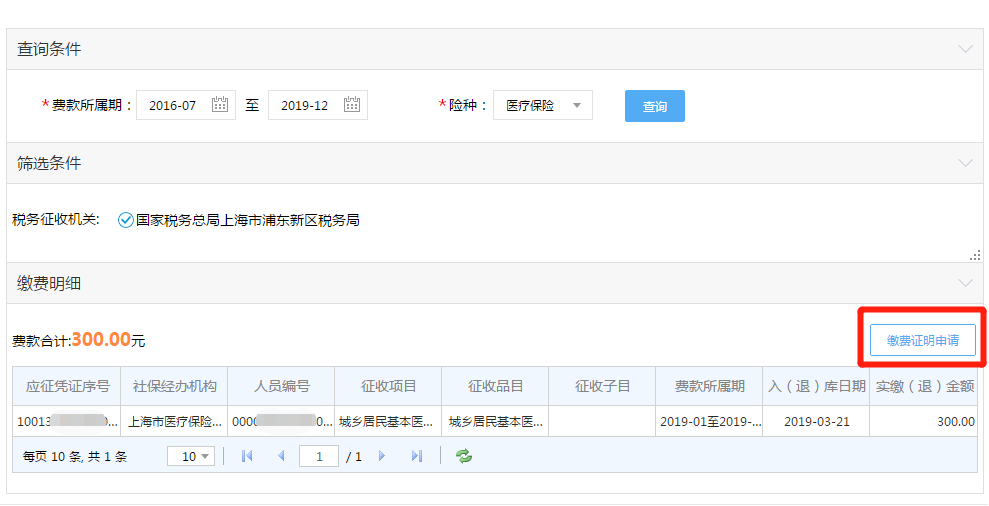
Task: Select the payment row dated 2019-03-21
Action: pyautogui.click(x=816, y=421)
